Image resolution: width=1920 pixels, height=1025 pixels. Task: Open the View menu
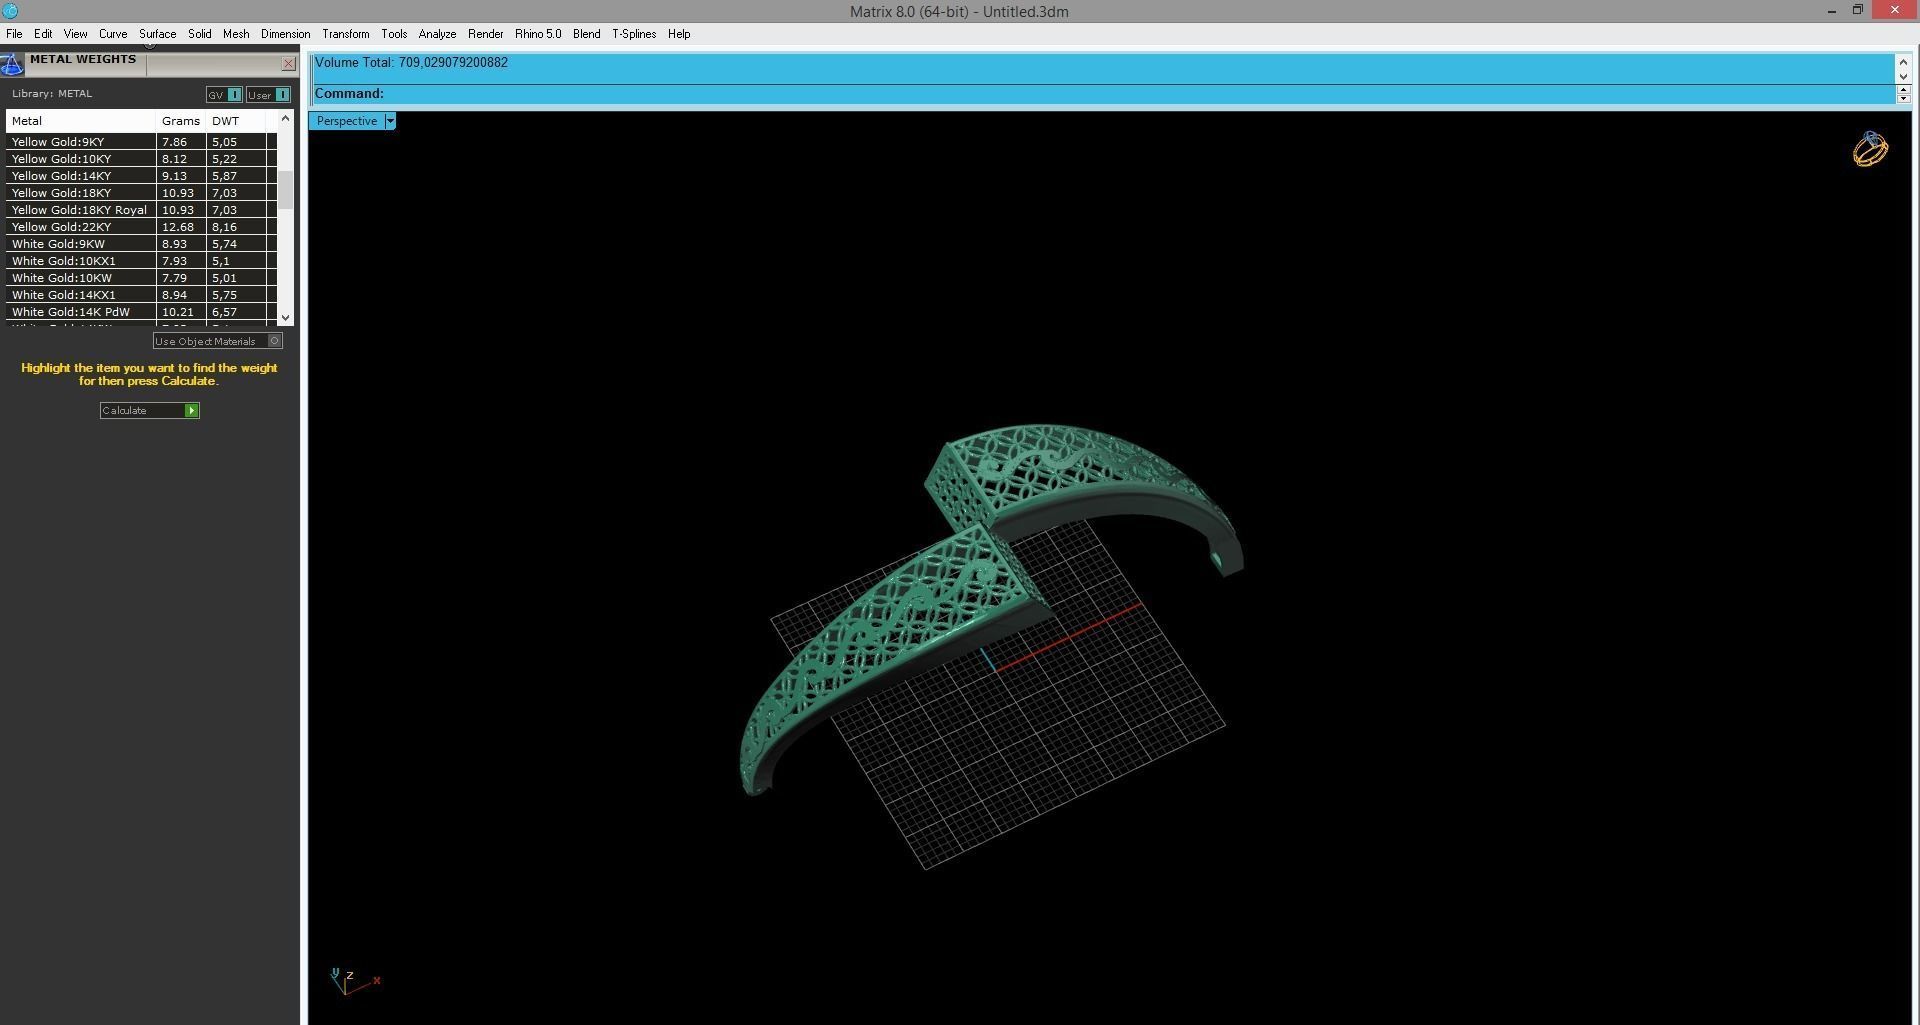[75, 34]
